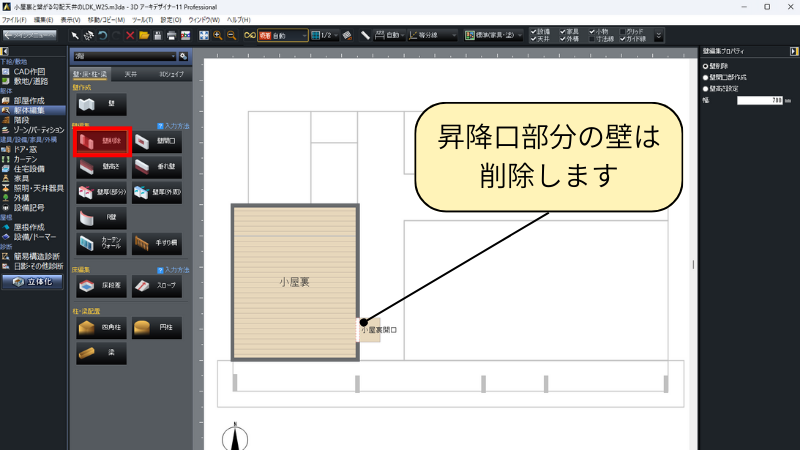Click the print icon in toolbar
This screenshot has width=800, height=450.
tap(172, 35)
